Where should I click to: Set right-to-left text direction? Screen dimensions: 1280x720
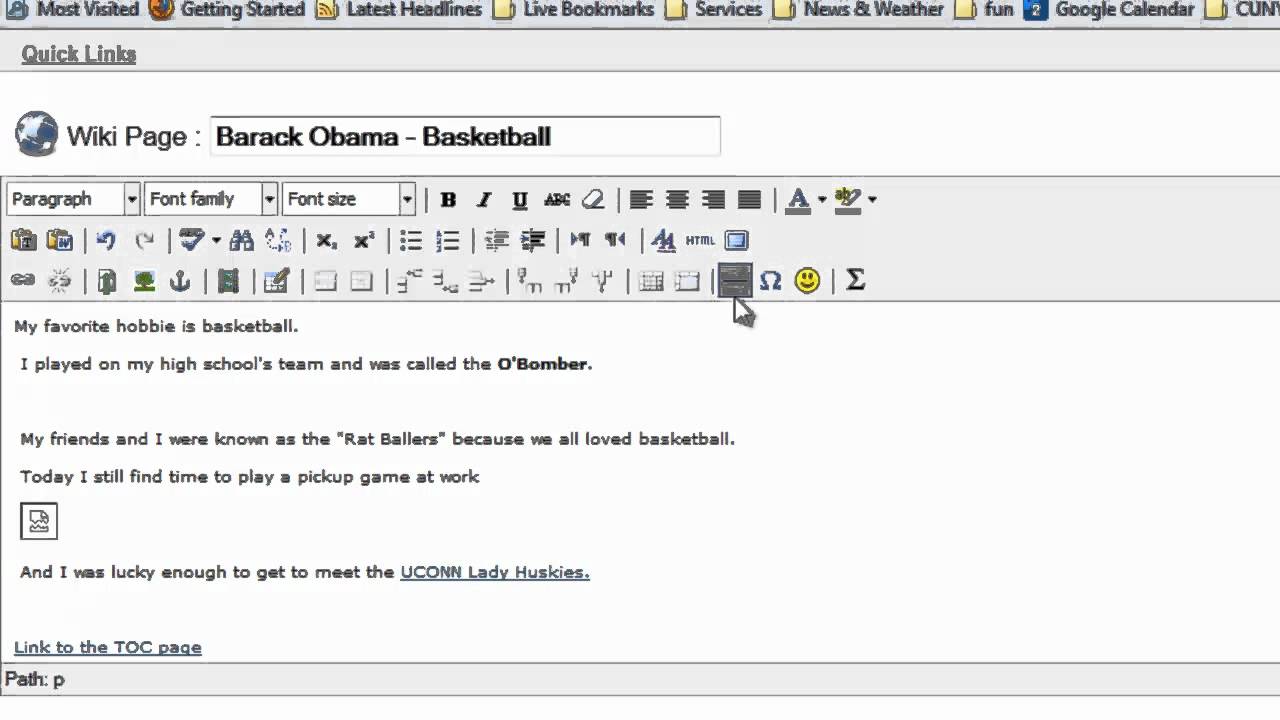coord(616,240)
